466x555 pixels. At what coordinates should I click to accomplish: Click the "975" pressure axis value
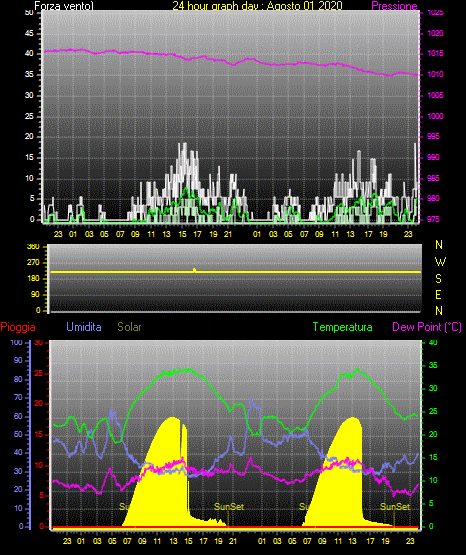tap(433, 219)
